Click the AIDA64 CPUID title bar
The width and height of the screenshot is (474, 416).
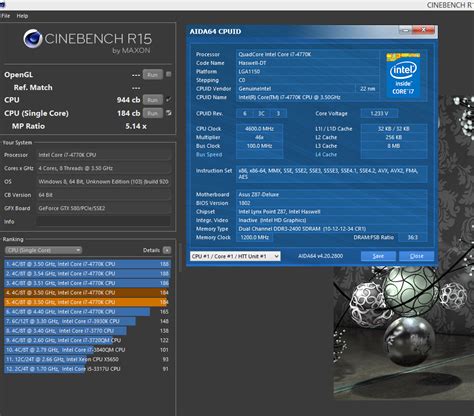coord(293,32)
